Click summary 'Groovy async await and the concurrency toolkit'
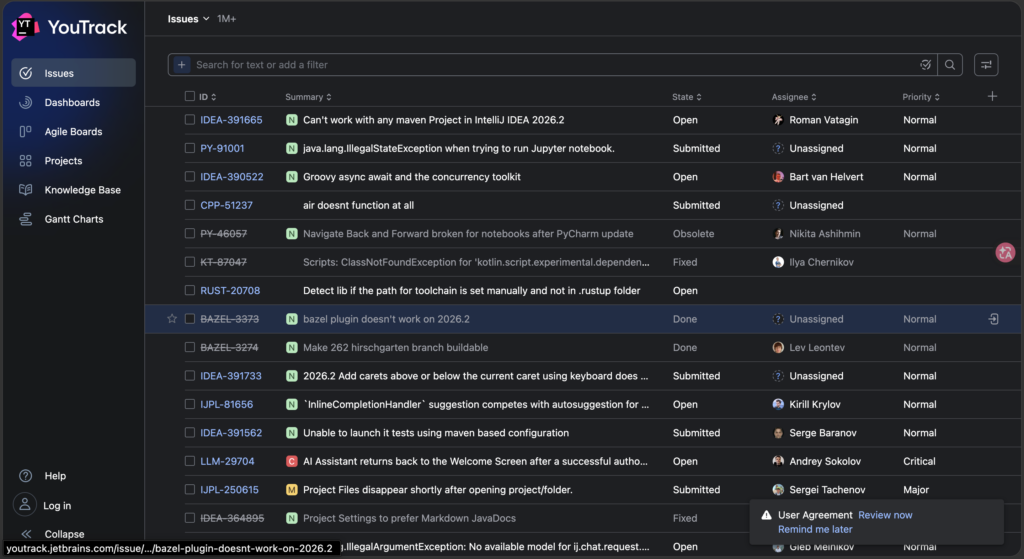This screenshot has width=1024, height=559. tap(411, 176)
